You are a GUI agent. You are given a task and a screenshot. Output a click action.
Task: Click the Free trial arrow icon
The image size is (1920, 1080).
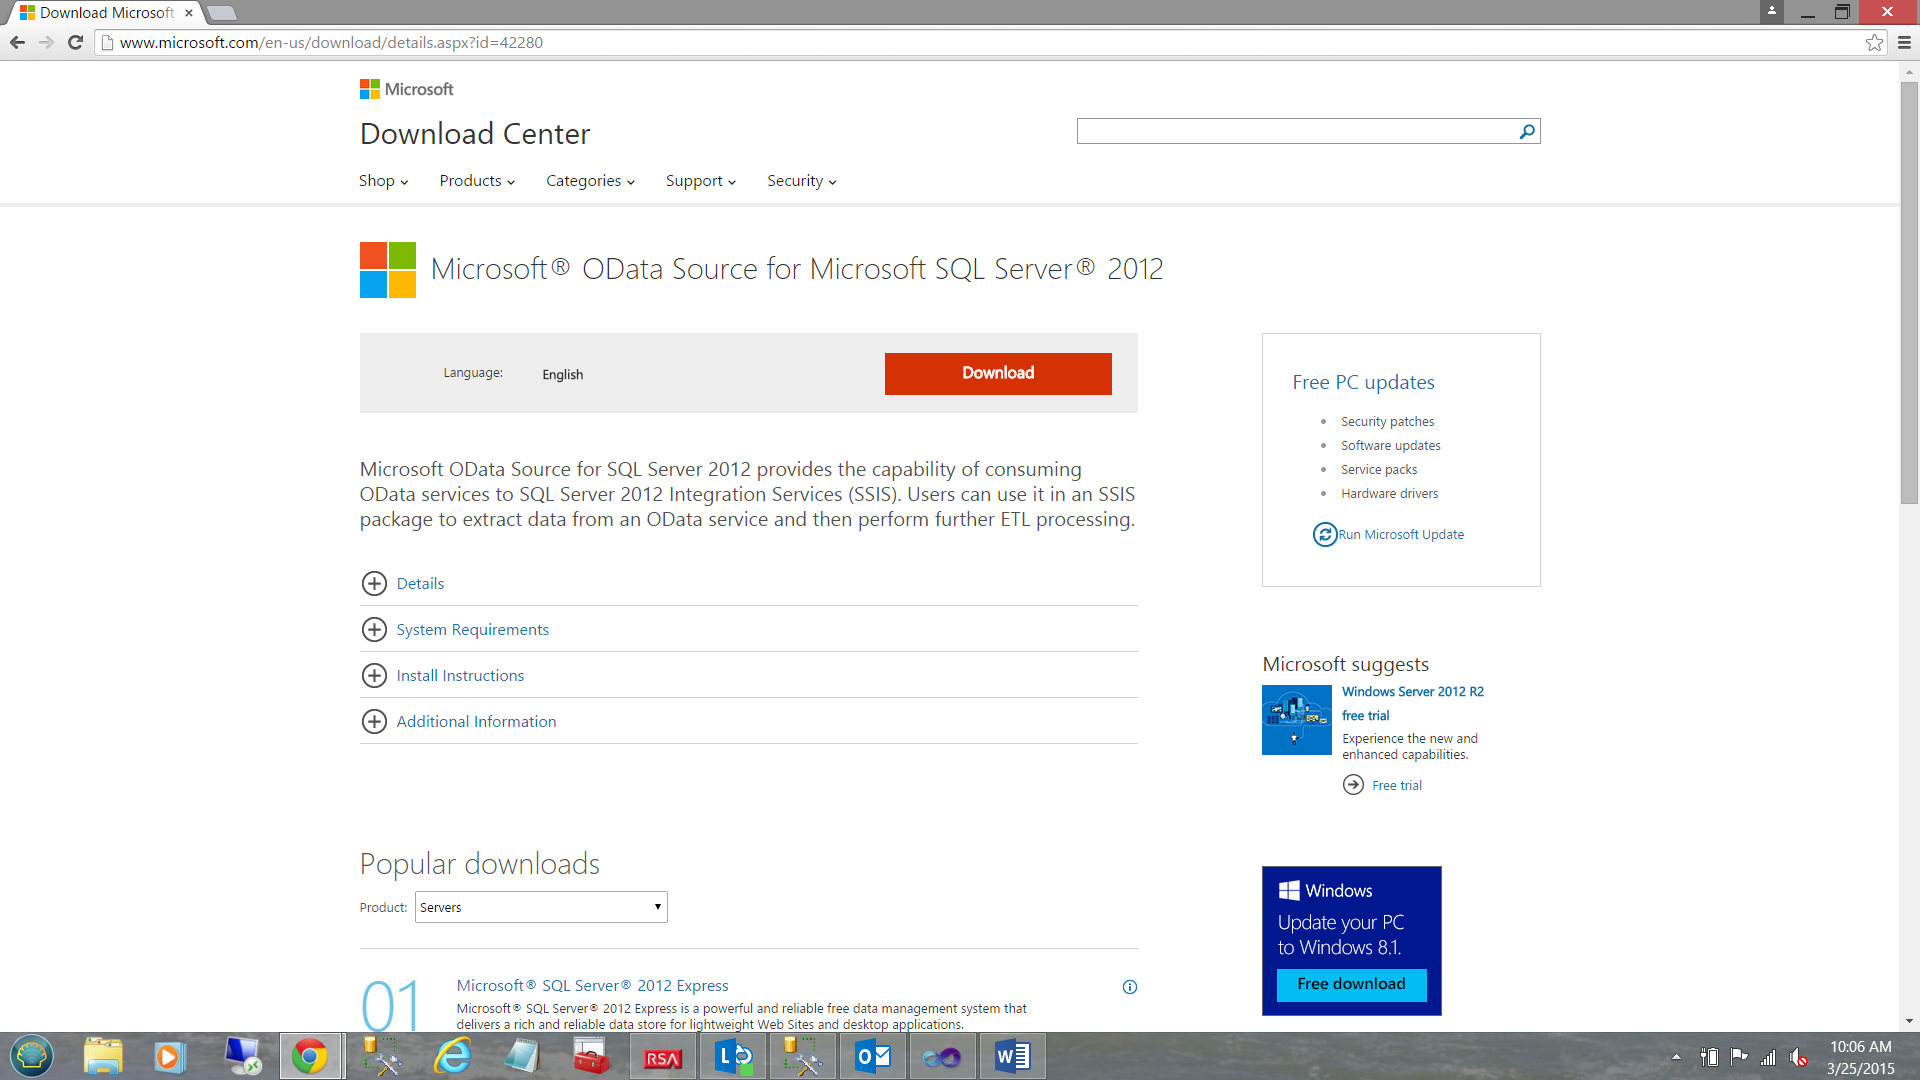pos(1353,785)
